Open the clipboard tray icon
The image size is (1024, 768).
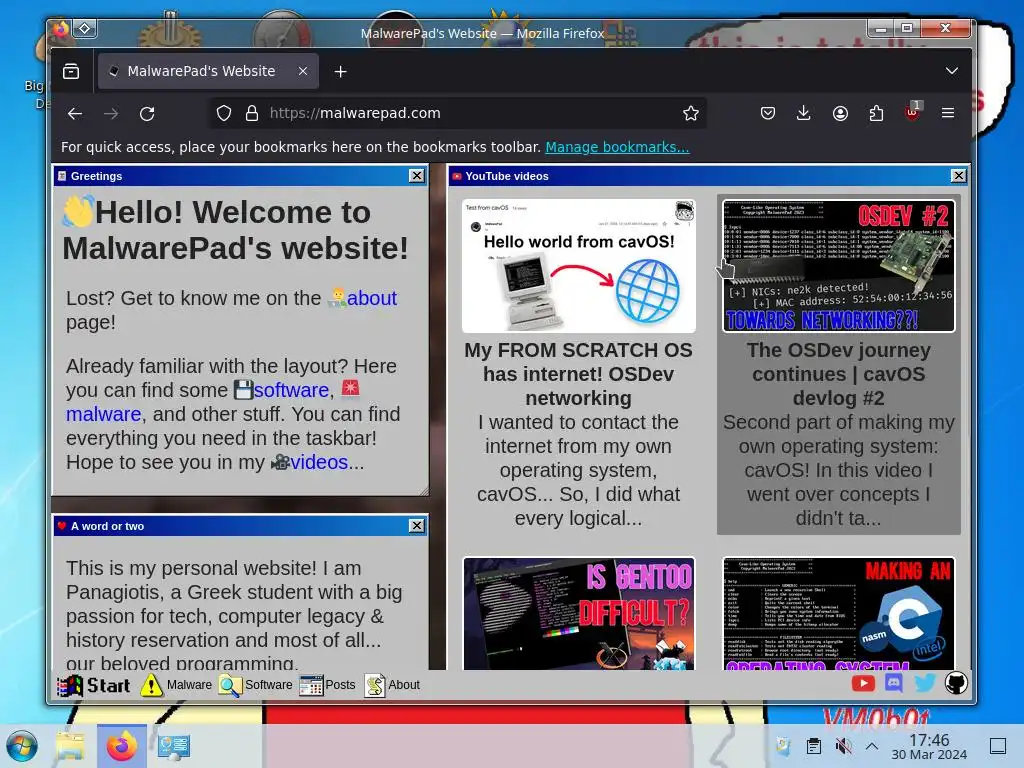click(x=814, y=746)
